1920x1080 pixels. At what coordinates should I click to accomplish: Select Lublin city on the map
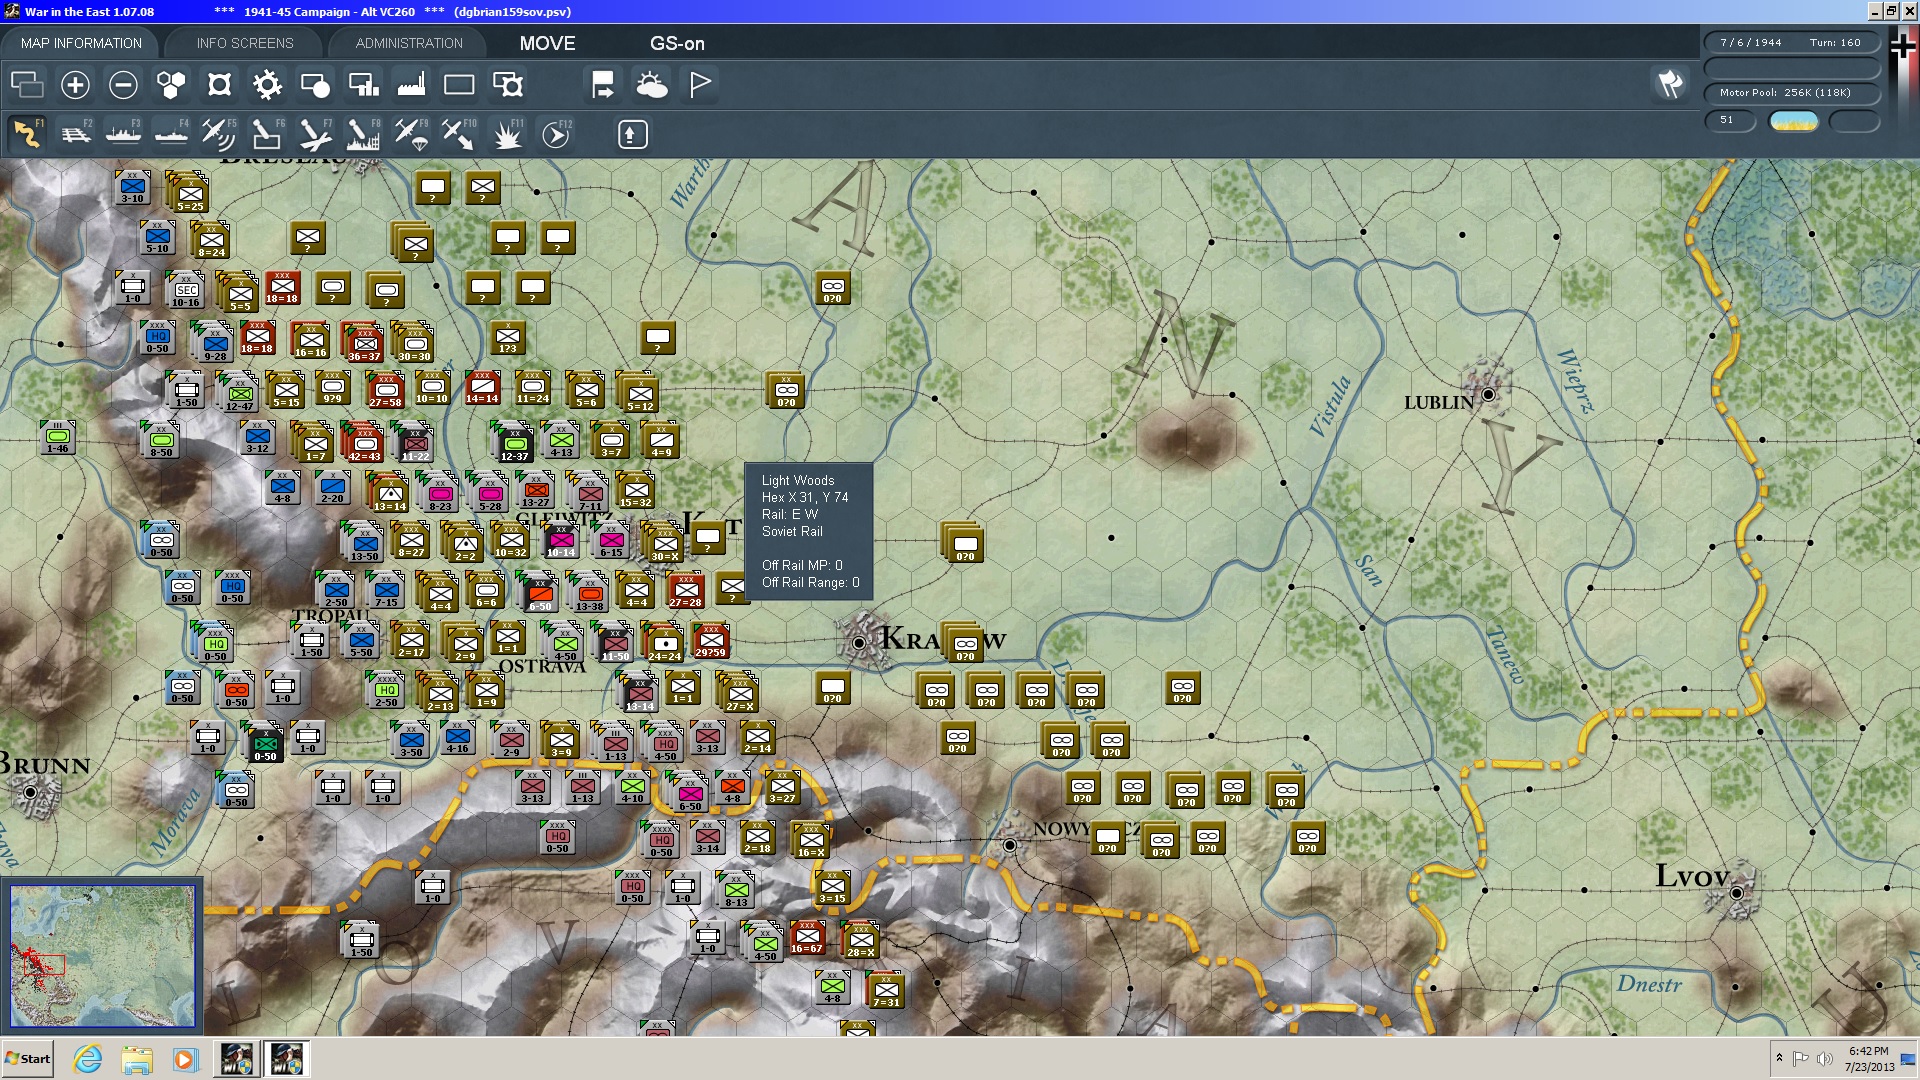coord(1488,394)
